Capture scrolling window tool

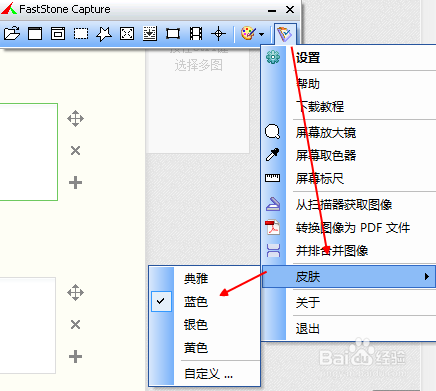click(150, 34)
